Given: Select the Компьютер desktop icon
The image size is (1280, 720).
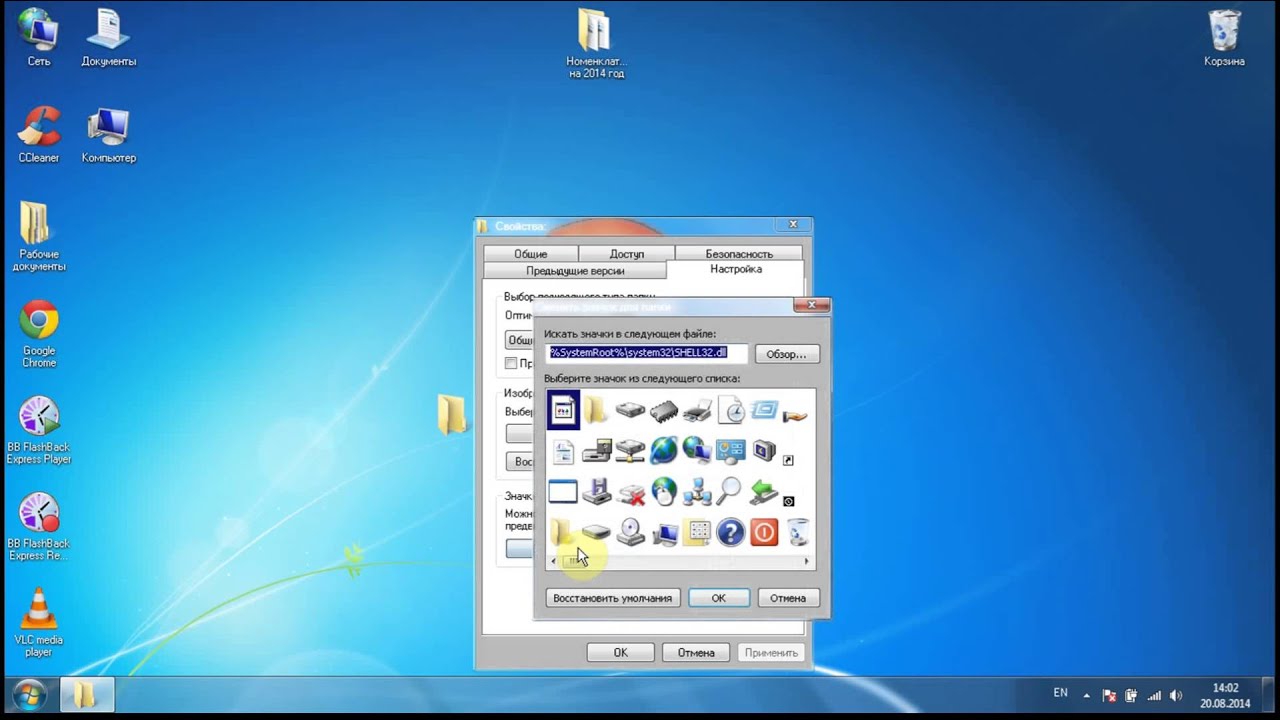Looking at the screenshot, I should point(109,134).
